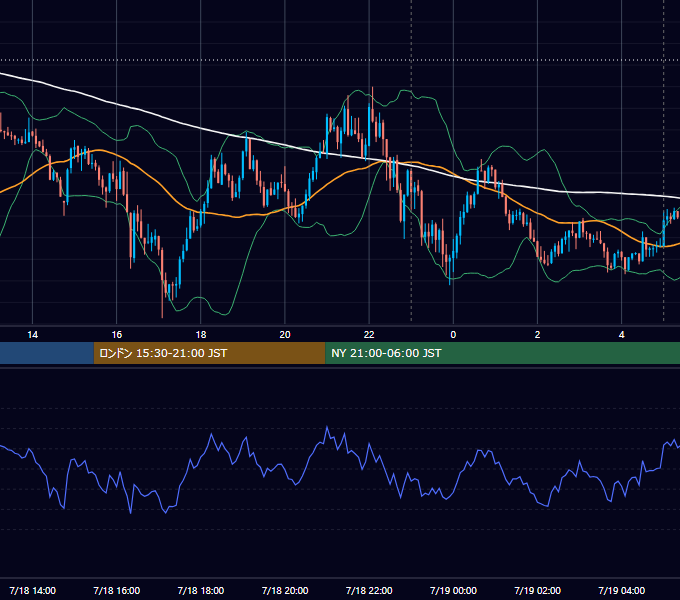Click the time axis label 4
This screenshot has width=680, height=600.
point(621,335)
